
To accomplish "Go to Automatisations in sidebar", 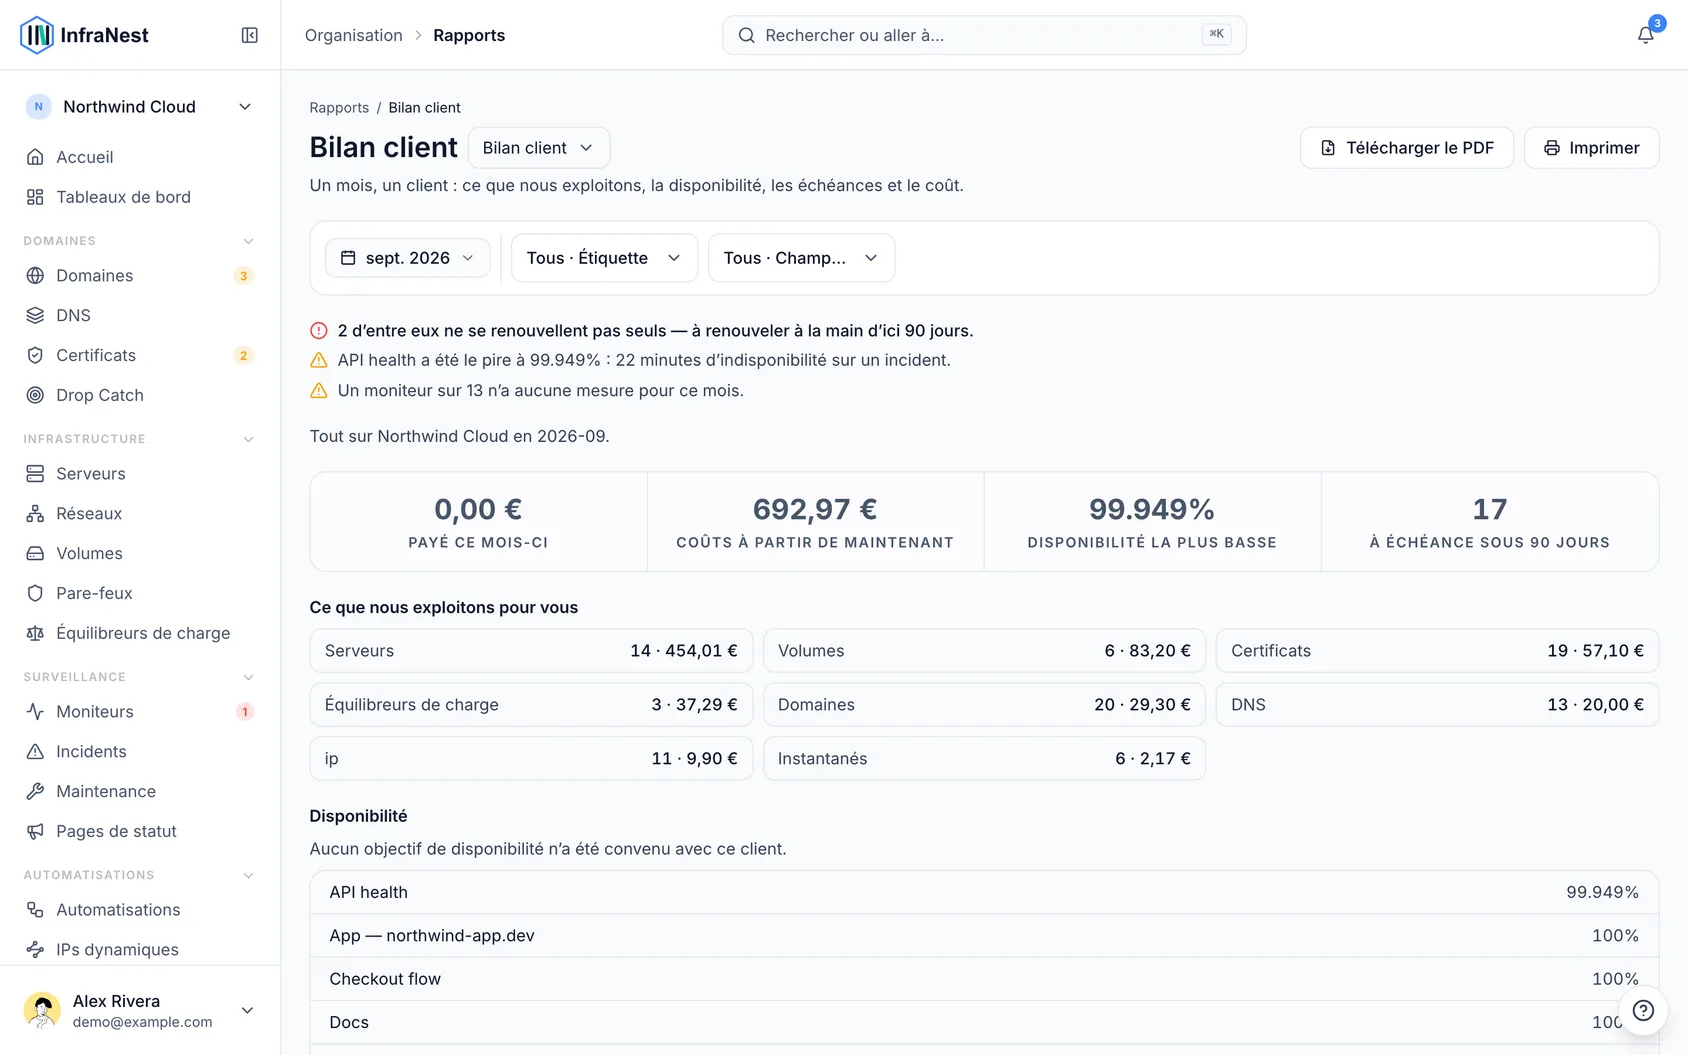I will coord(140,910).
